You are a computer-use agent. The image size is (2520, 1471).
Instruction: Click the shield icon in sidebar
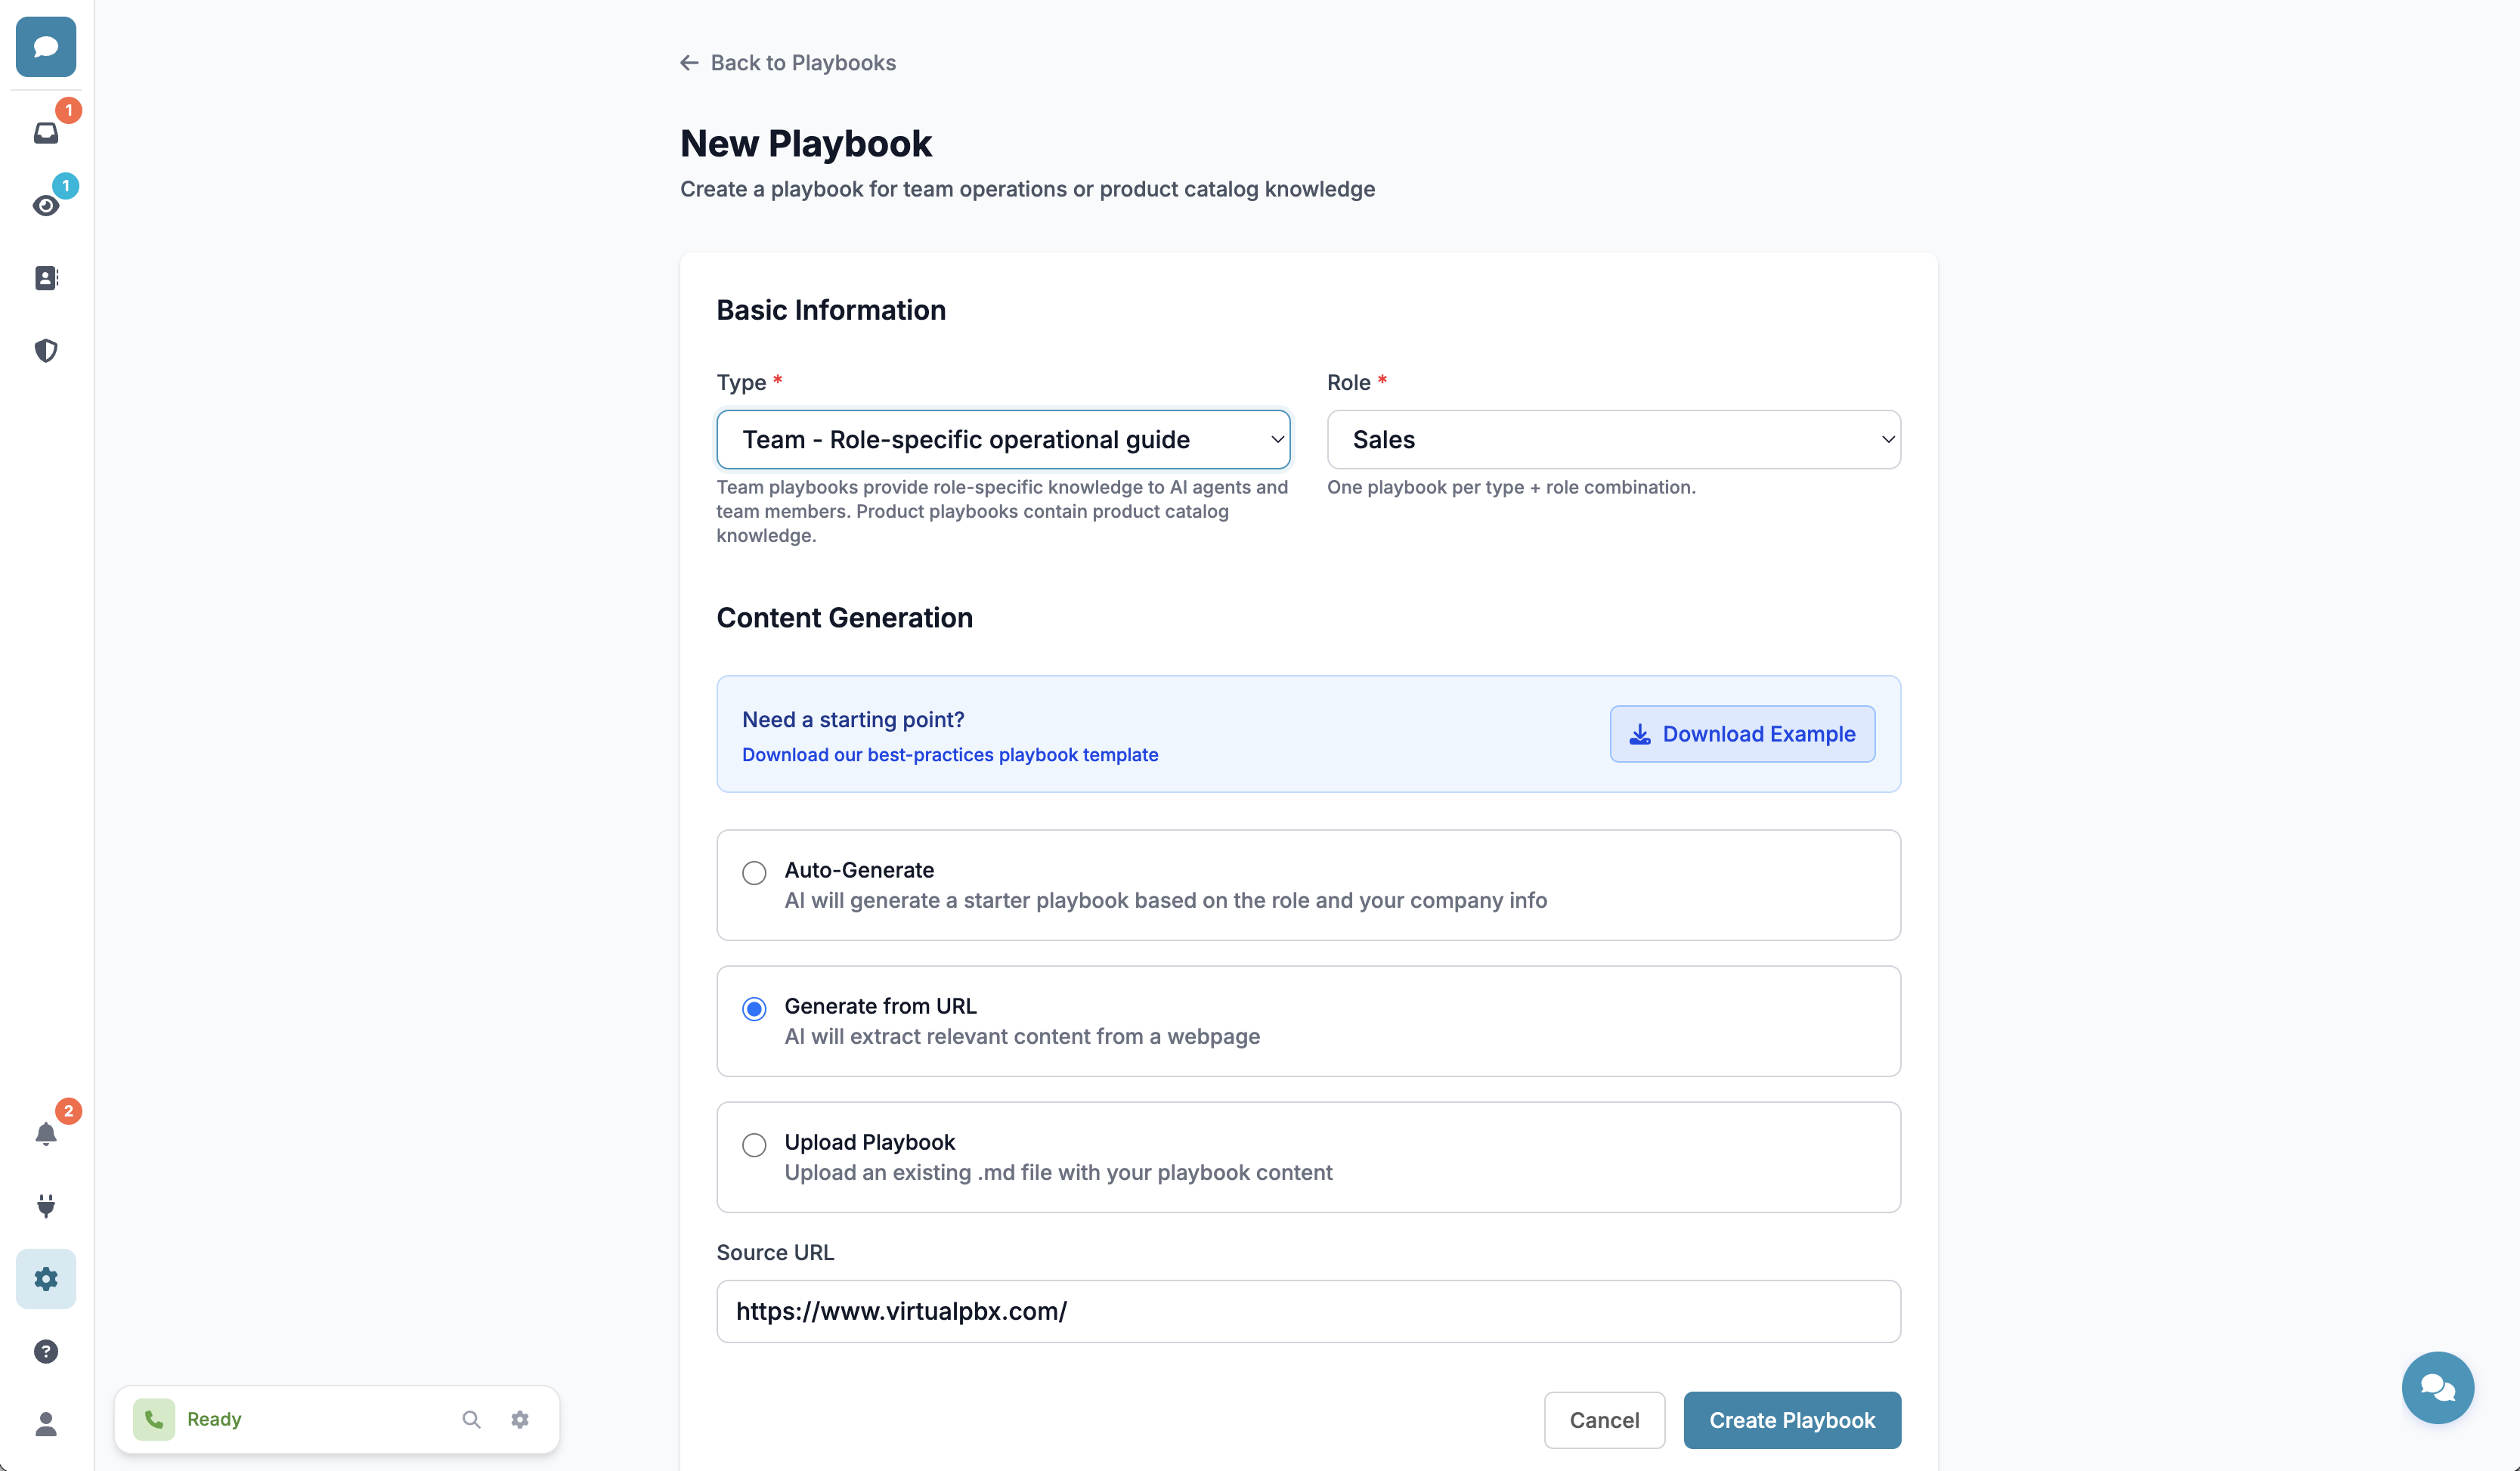46,350
